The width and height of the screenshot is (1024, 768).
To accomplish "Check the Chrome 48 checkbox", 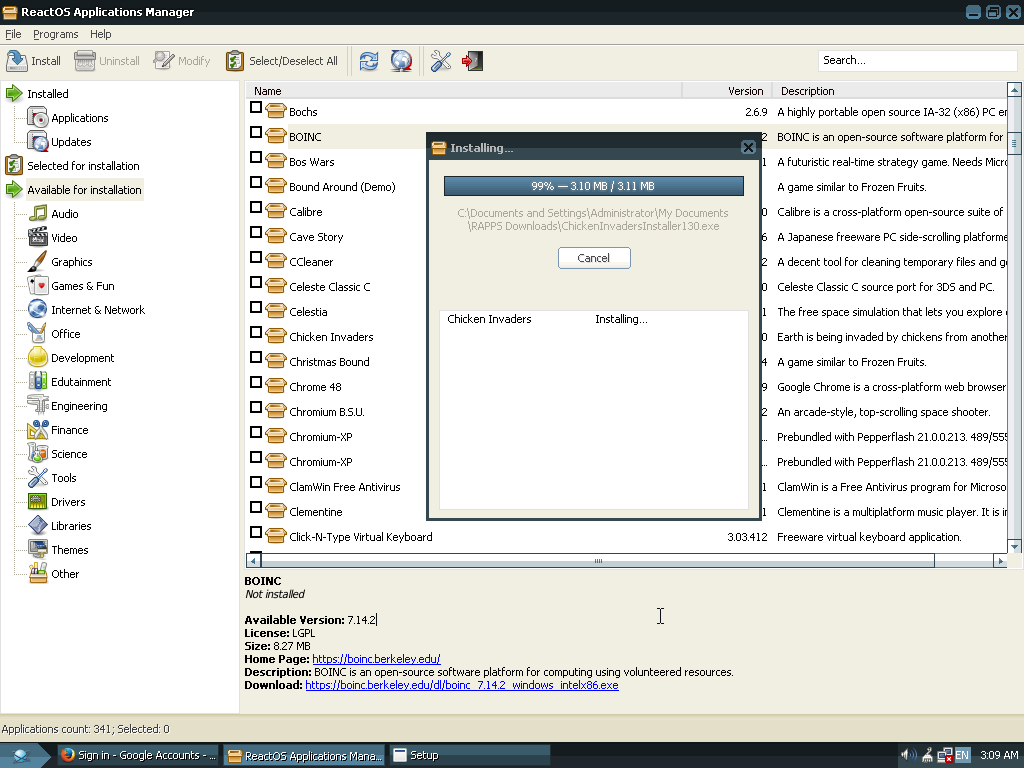I will click(256, 383).
